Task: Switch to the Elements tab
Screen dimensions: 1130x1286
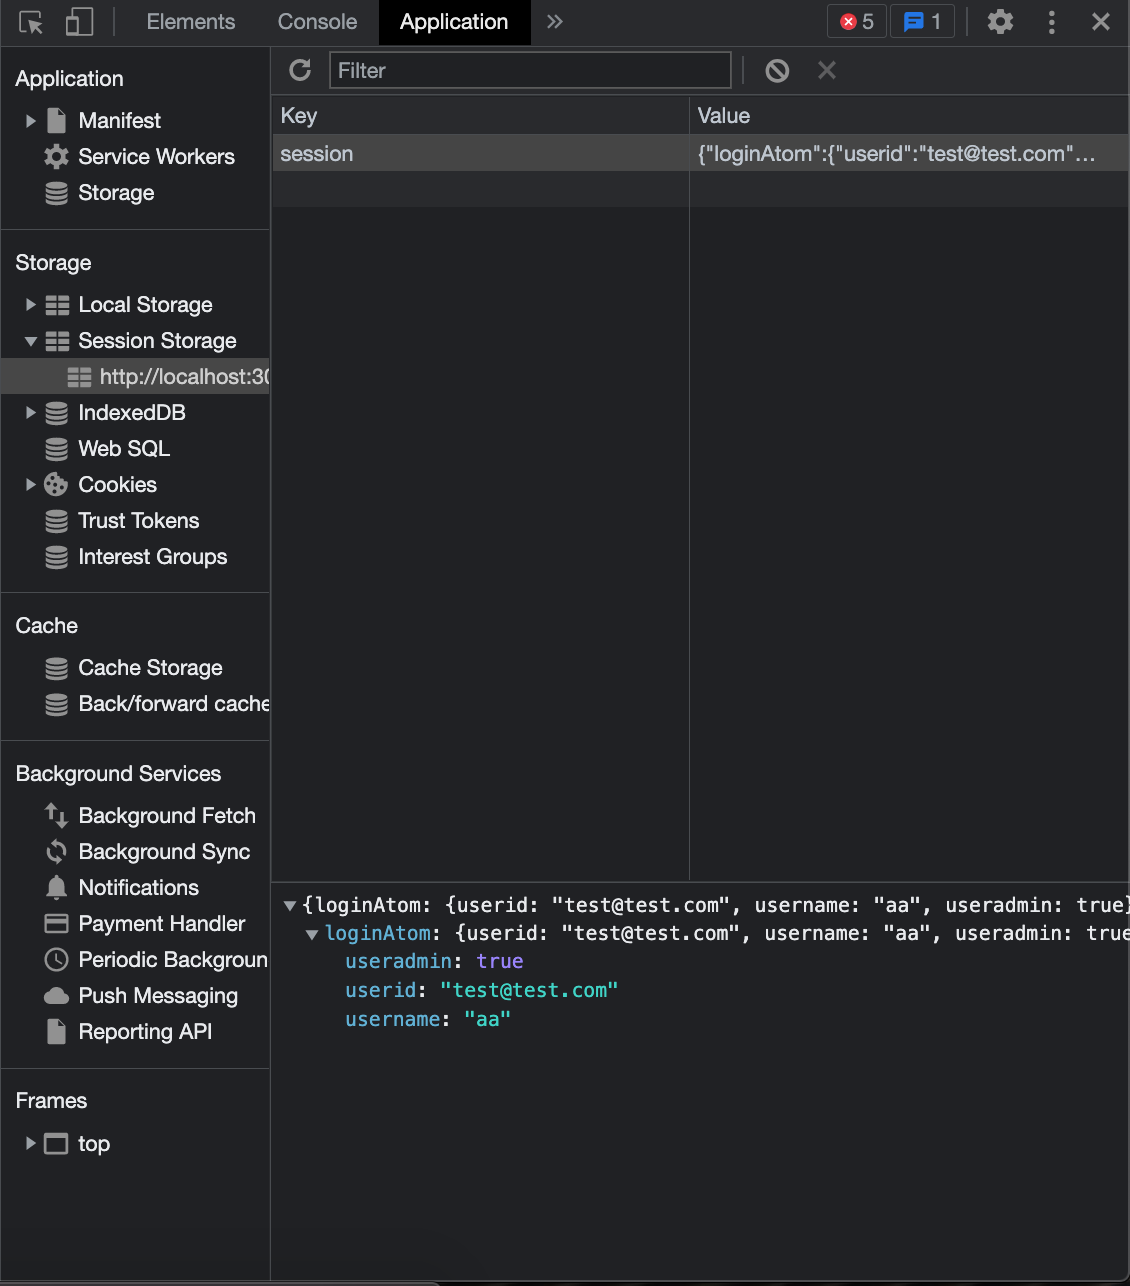Action: pyautogui.click(x=190, y=22)
